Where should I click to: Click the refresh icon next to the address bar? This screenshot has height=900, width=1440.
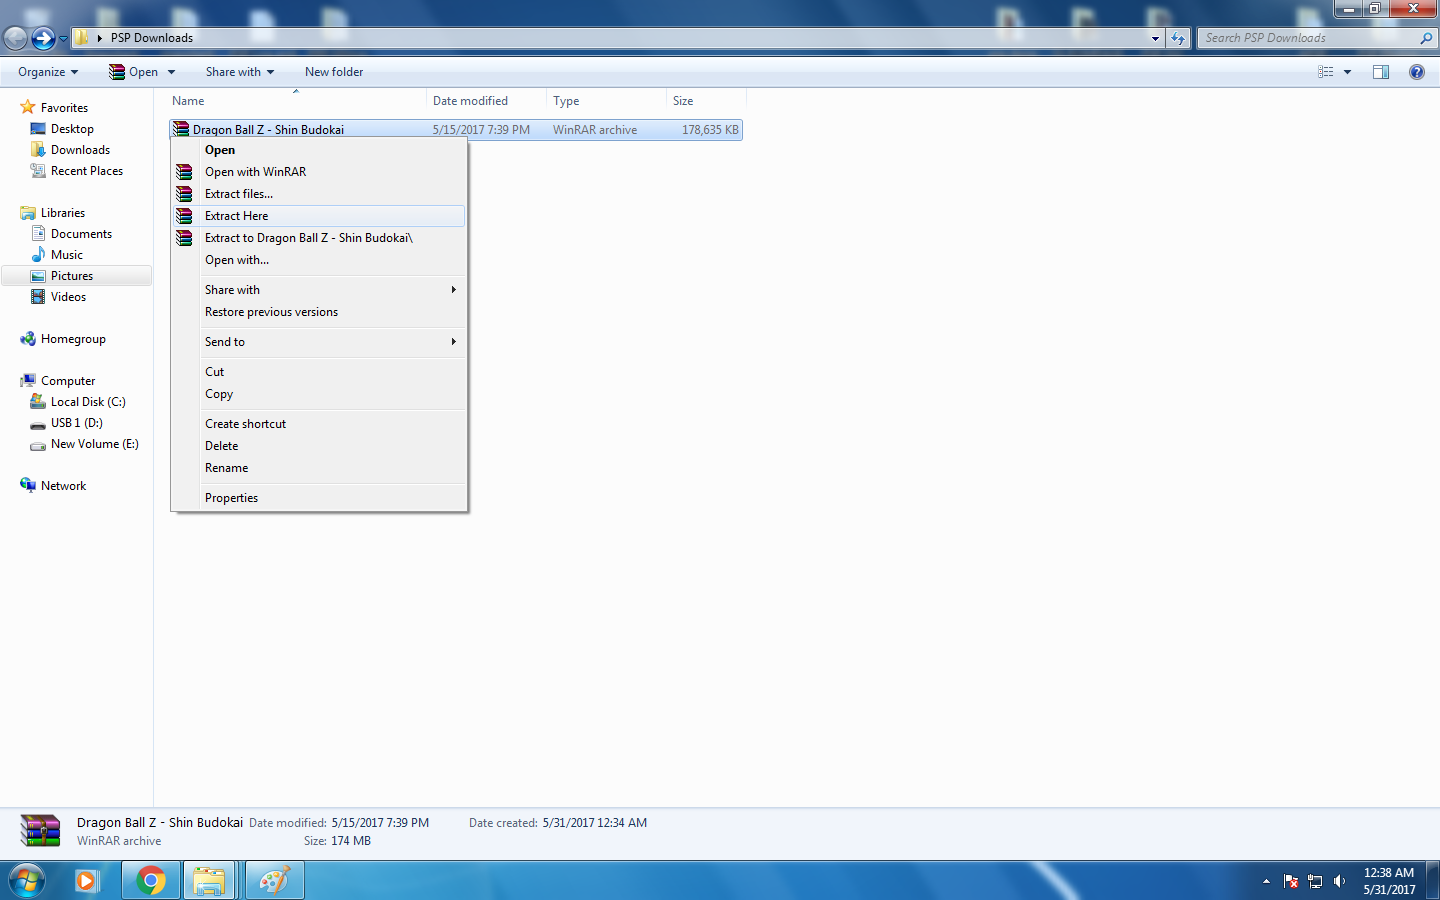click(x=1178, y=37)
